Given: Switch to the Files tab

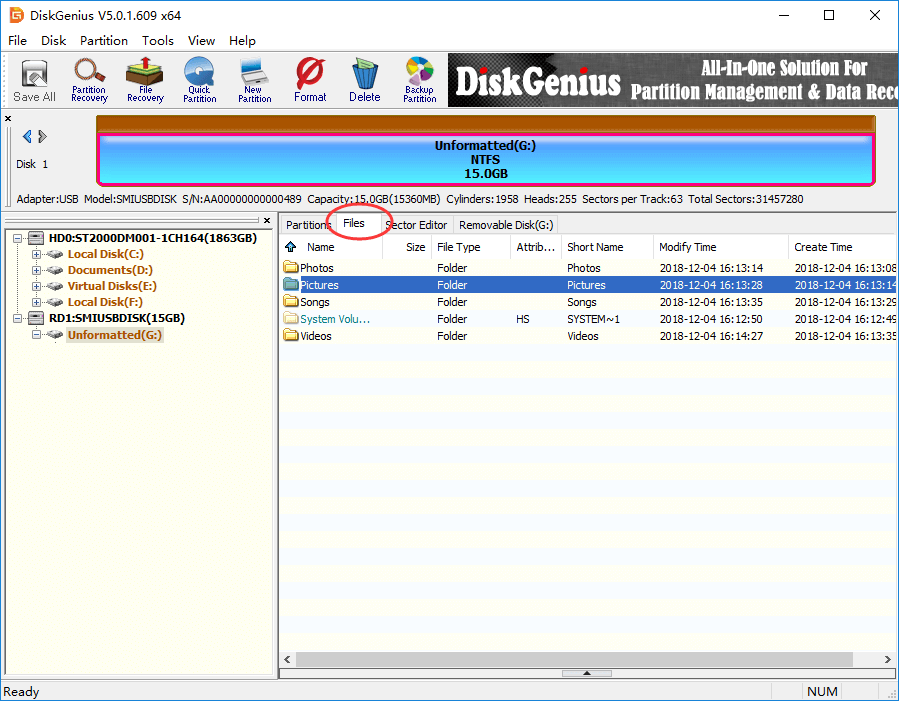Looking at the screenshot, I should pos(354,224).
